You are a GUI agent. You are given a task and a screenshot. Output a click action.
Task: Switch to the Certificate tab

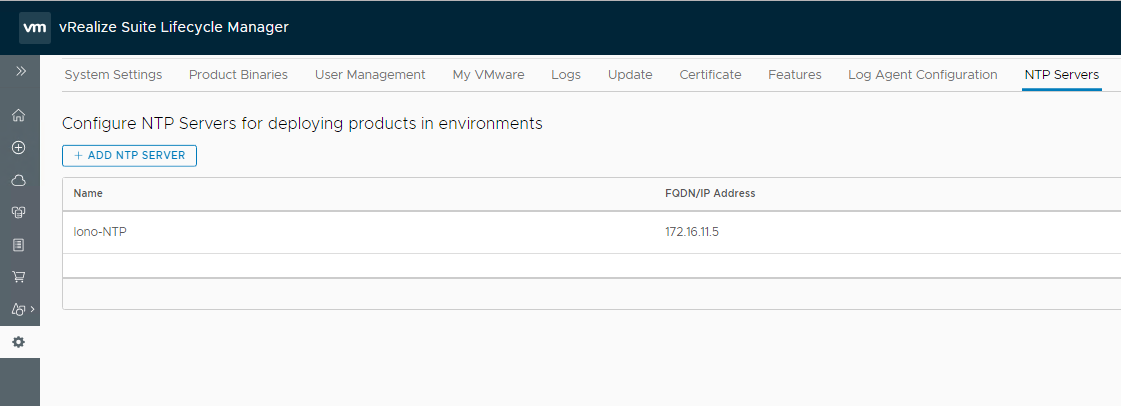[710, 75]
